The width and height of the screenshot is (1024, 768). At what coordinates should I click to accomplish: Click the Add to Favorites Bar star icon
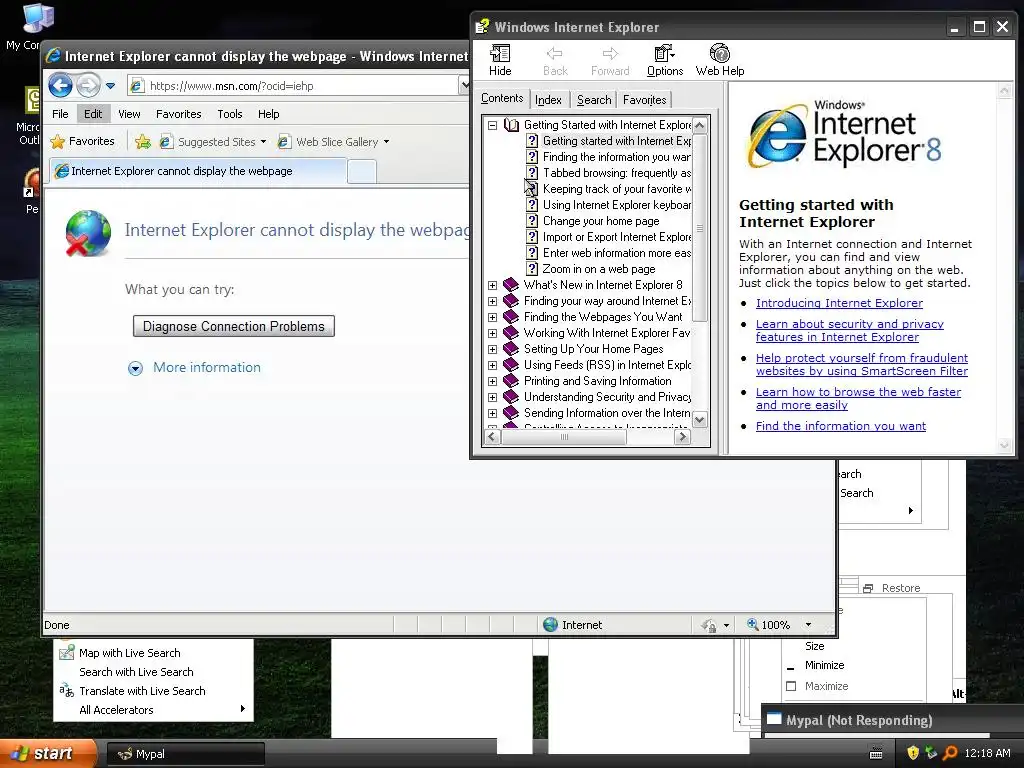[143, 141]
